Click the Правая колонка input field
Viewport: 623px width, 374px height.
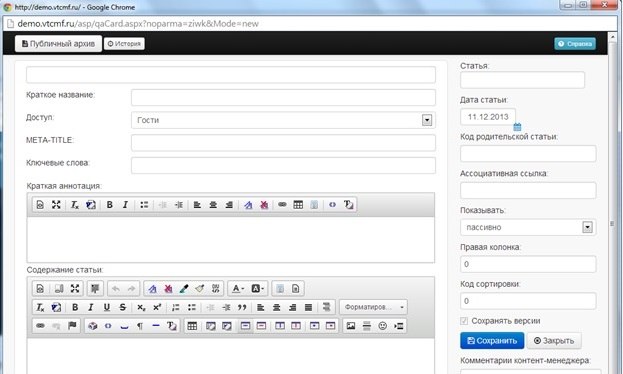tap(528, 264)
